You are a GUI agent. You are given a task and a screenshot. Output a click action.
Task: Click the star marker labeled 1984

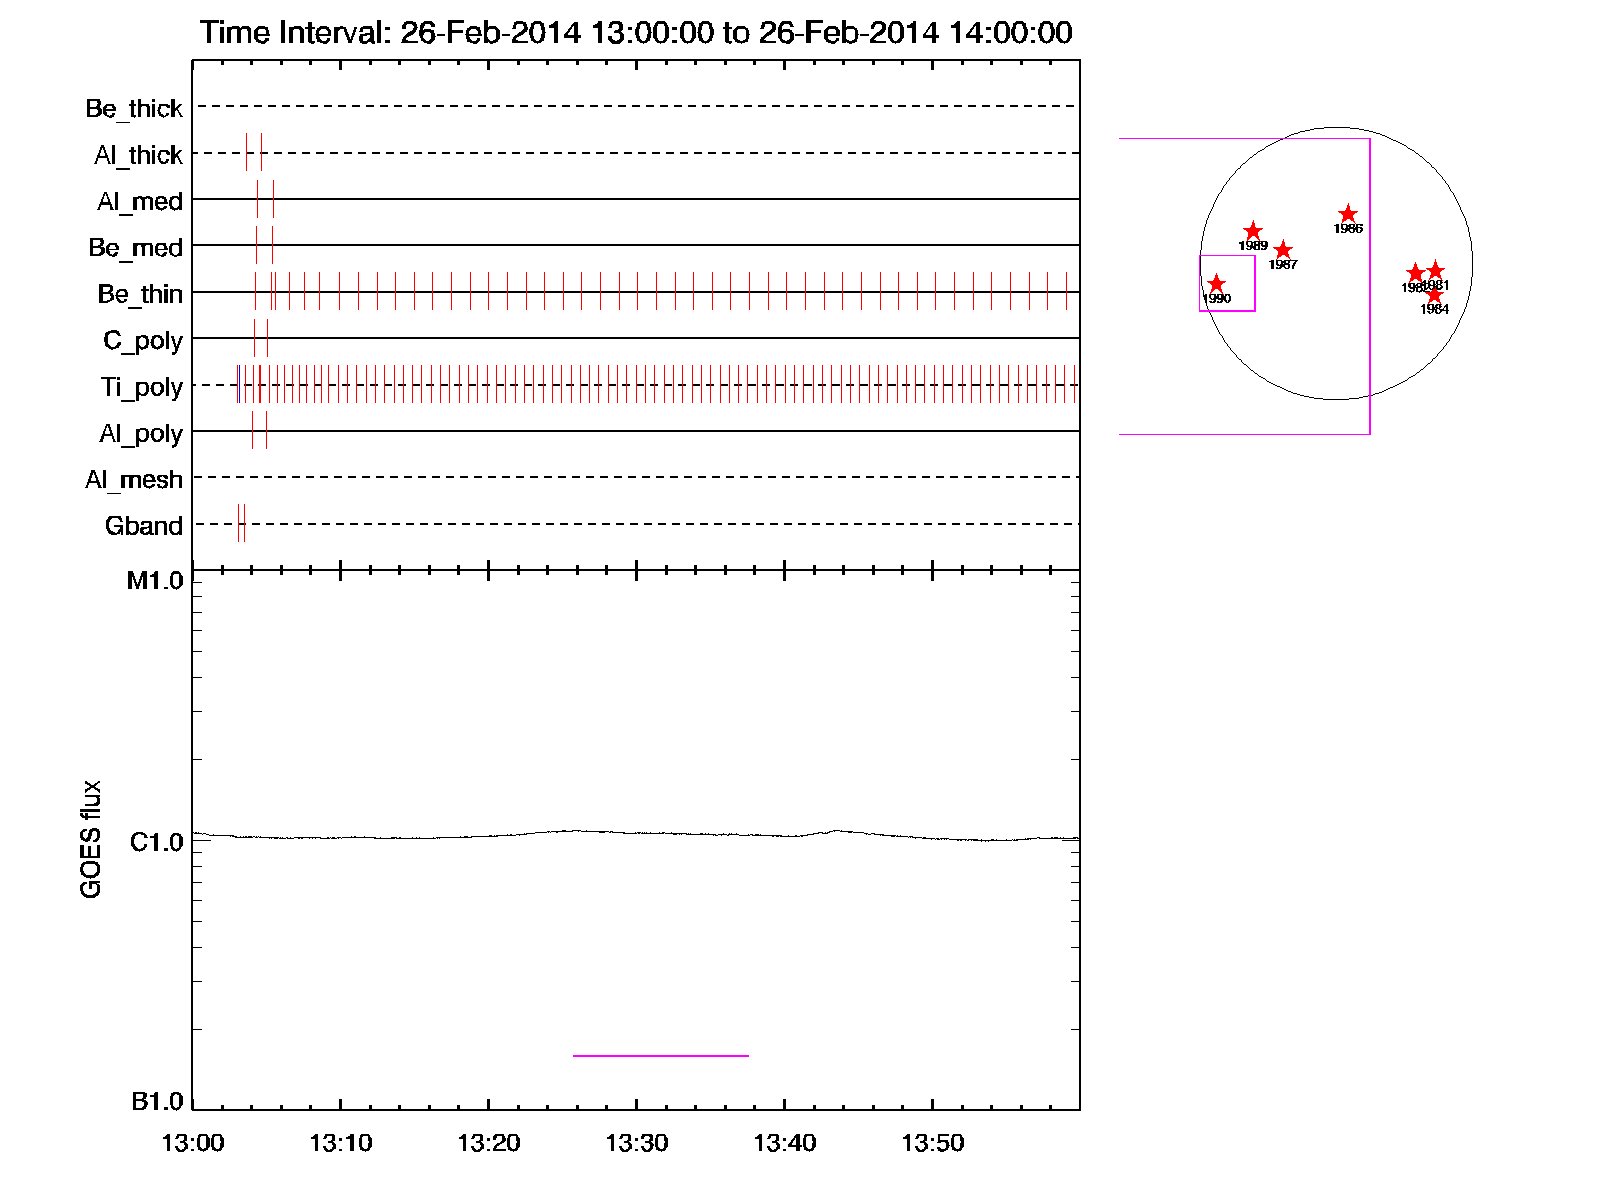coord(1434,295)
